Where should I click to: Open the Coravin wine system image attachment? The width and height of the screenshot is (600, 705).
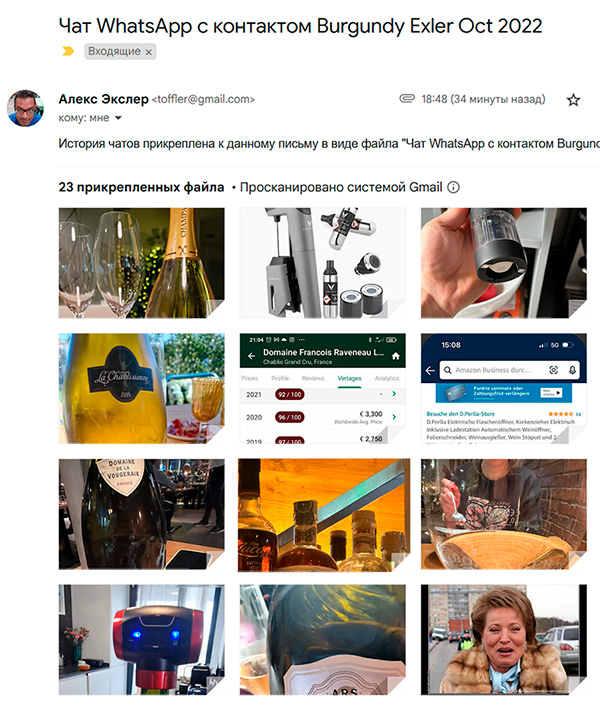(x=322, y=263)
